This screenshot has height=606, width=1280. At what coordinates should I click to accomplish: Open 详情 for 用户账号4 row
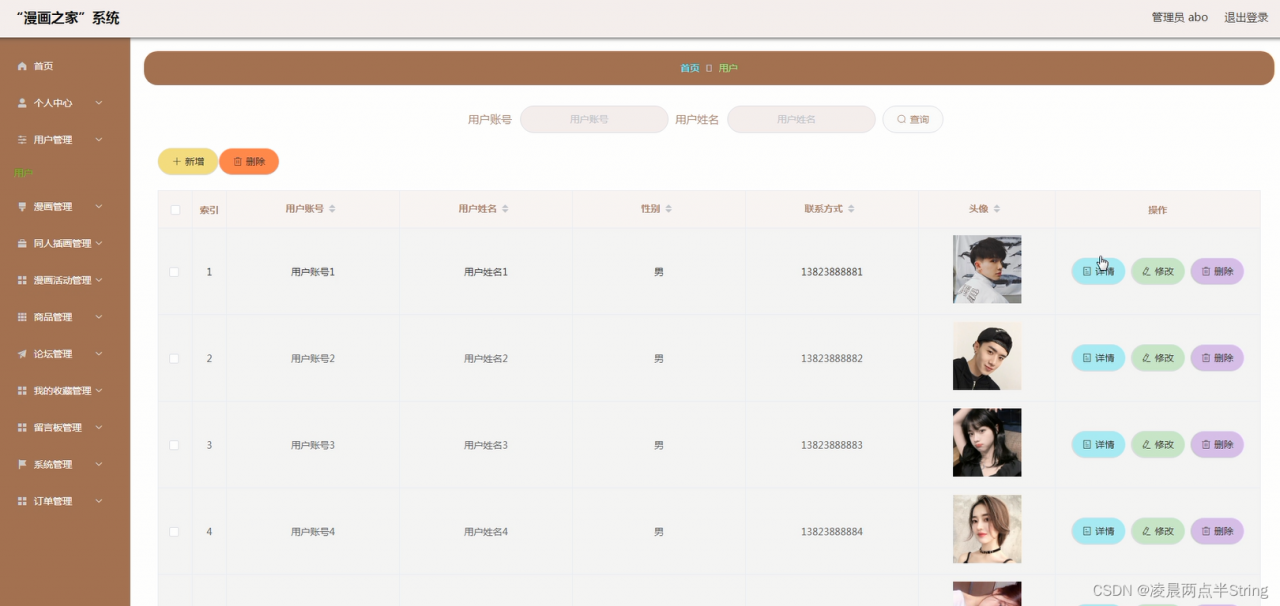[1098, 531]
